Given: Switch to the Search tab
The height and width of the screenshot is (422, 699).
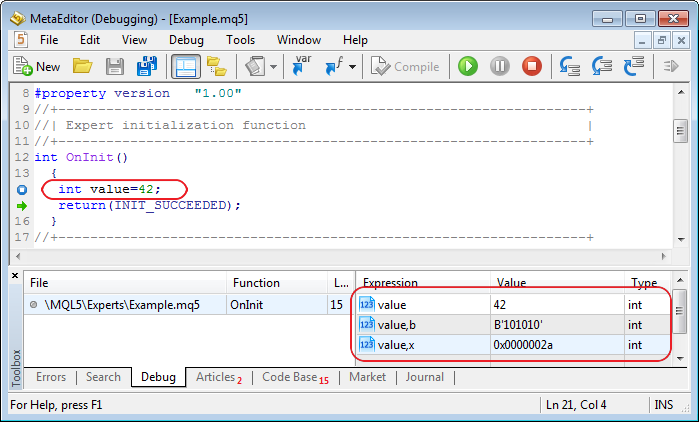Looking at the screenshot, I should pos(103,377).
